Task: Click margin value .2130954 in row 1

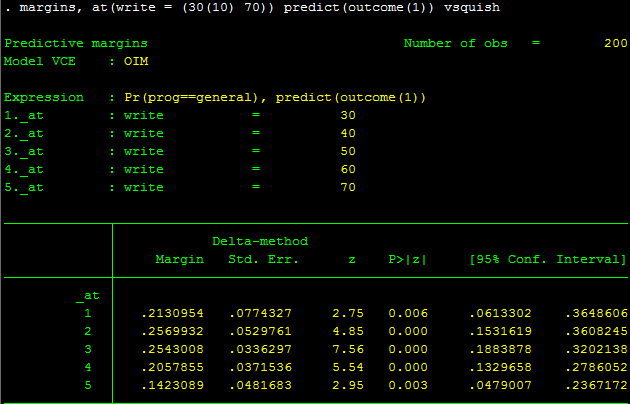Action: click(172, 313)
